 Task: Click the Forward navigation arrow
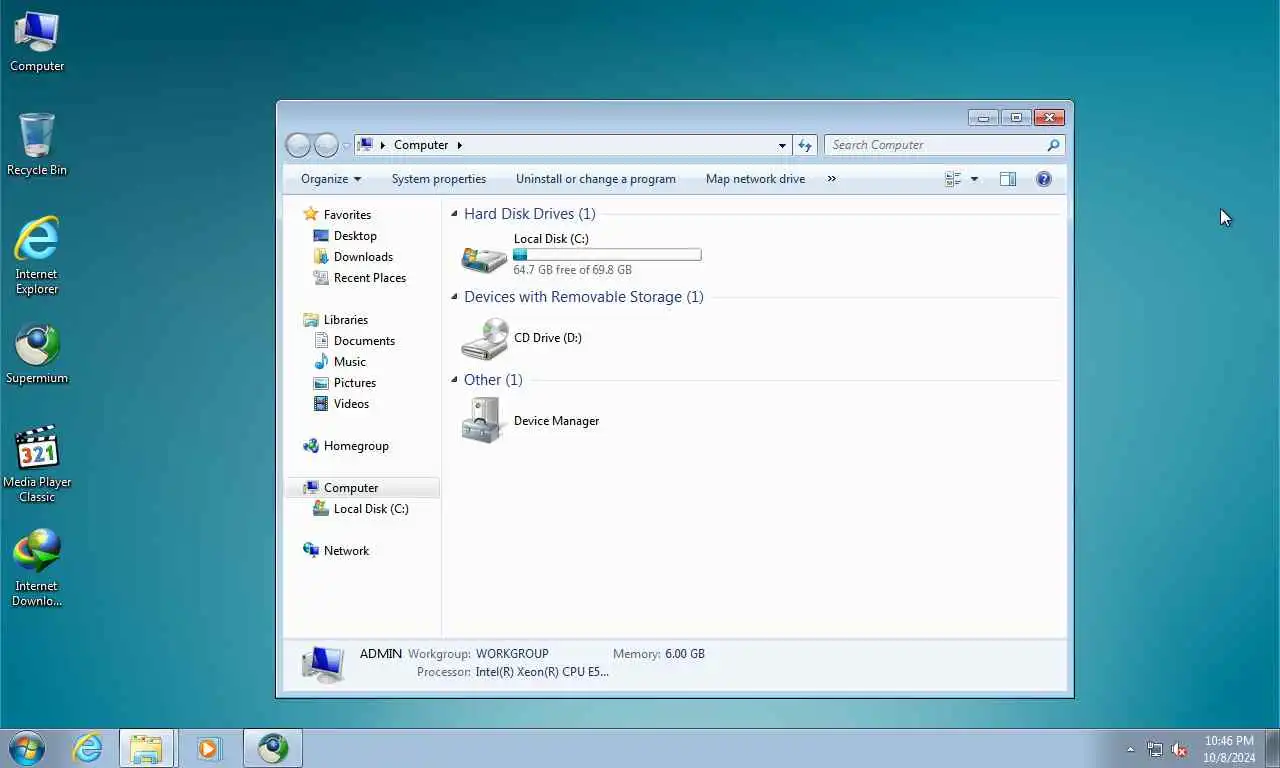point(326,145)
